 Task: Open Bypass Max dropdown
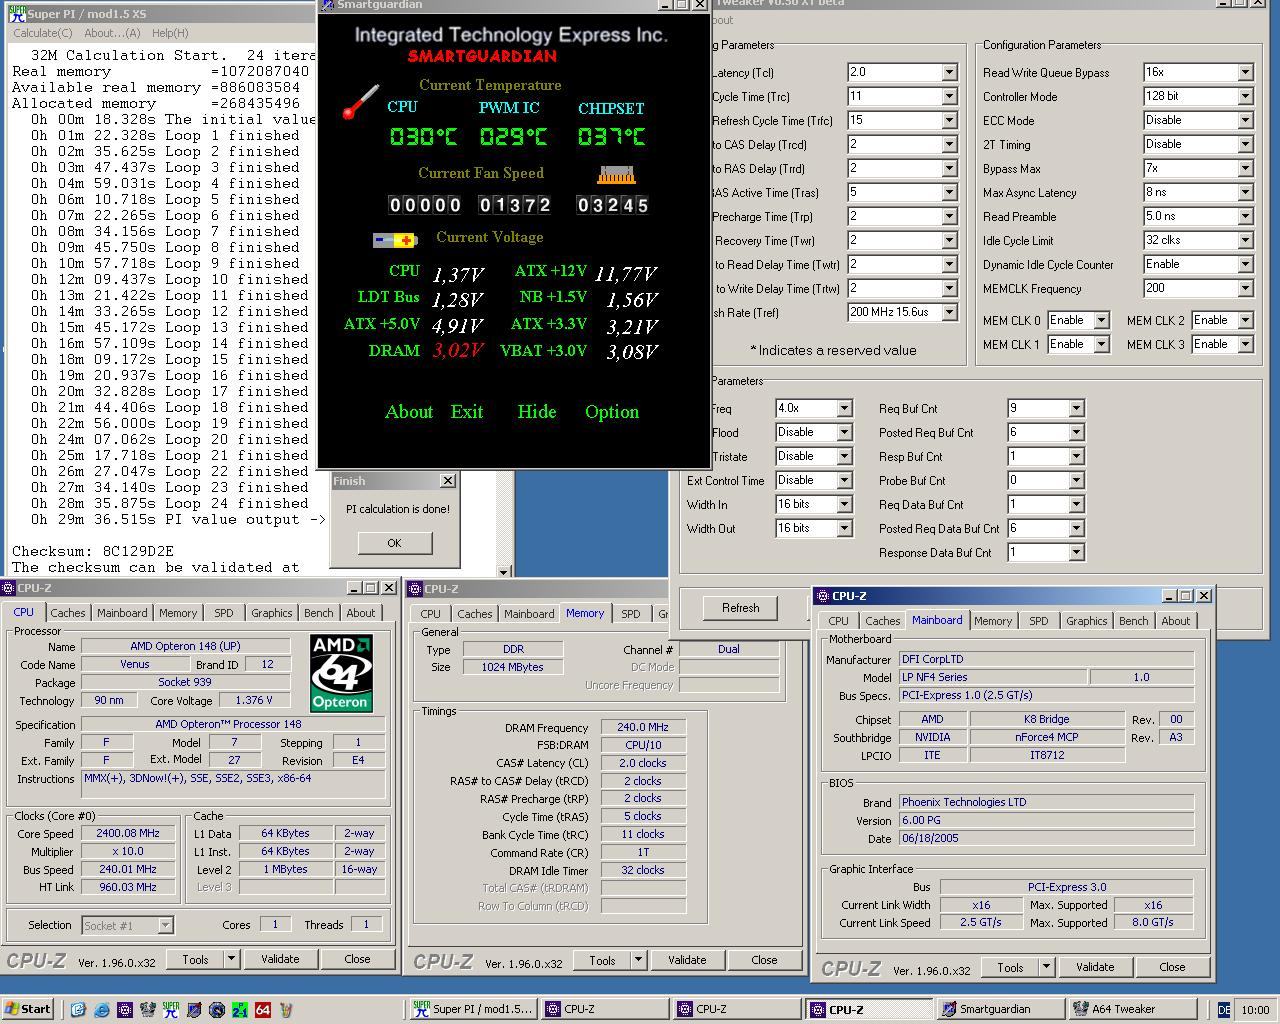click(x=1245, y=168)
